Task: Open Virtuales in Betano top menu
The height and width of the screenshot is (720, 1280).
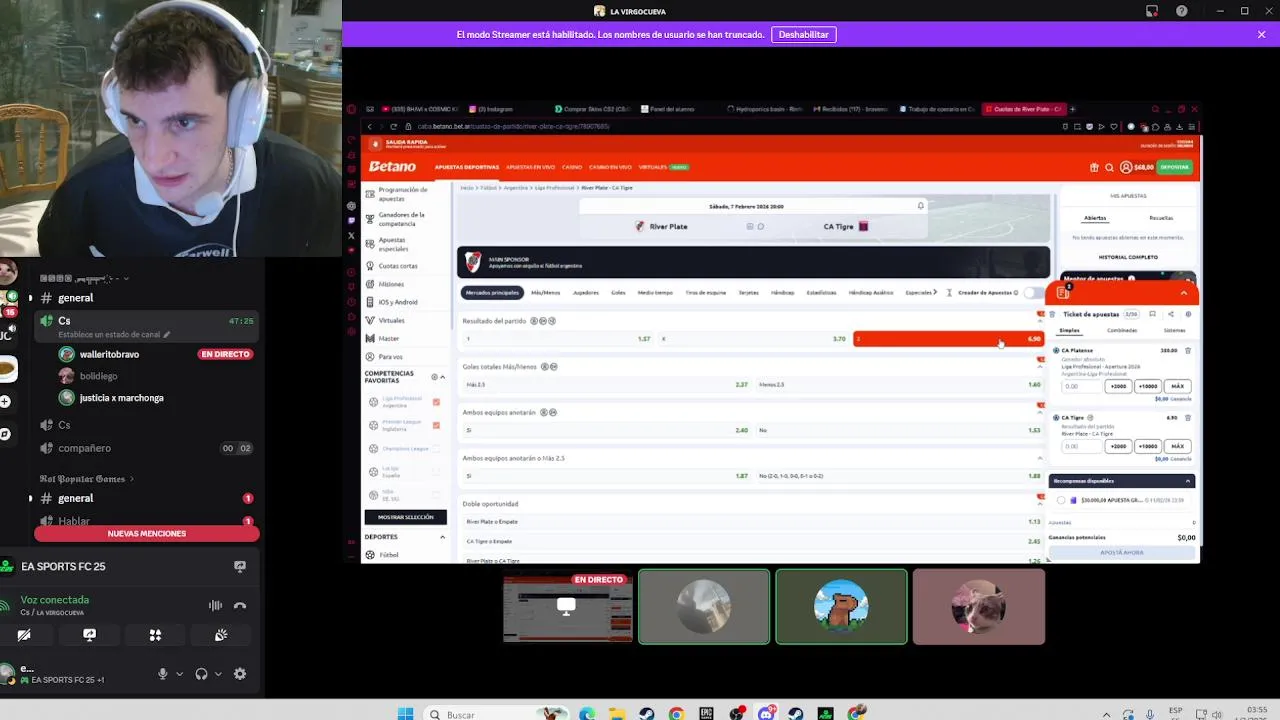Action: point(653,167)
